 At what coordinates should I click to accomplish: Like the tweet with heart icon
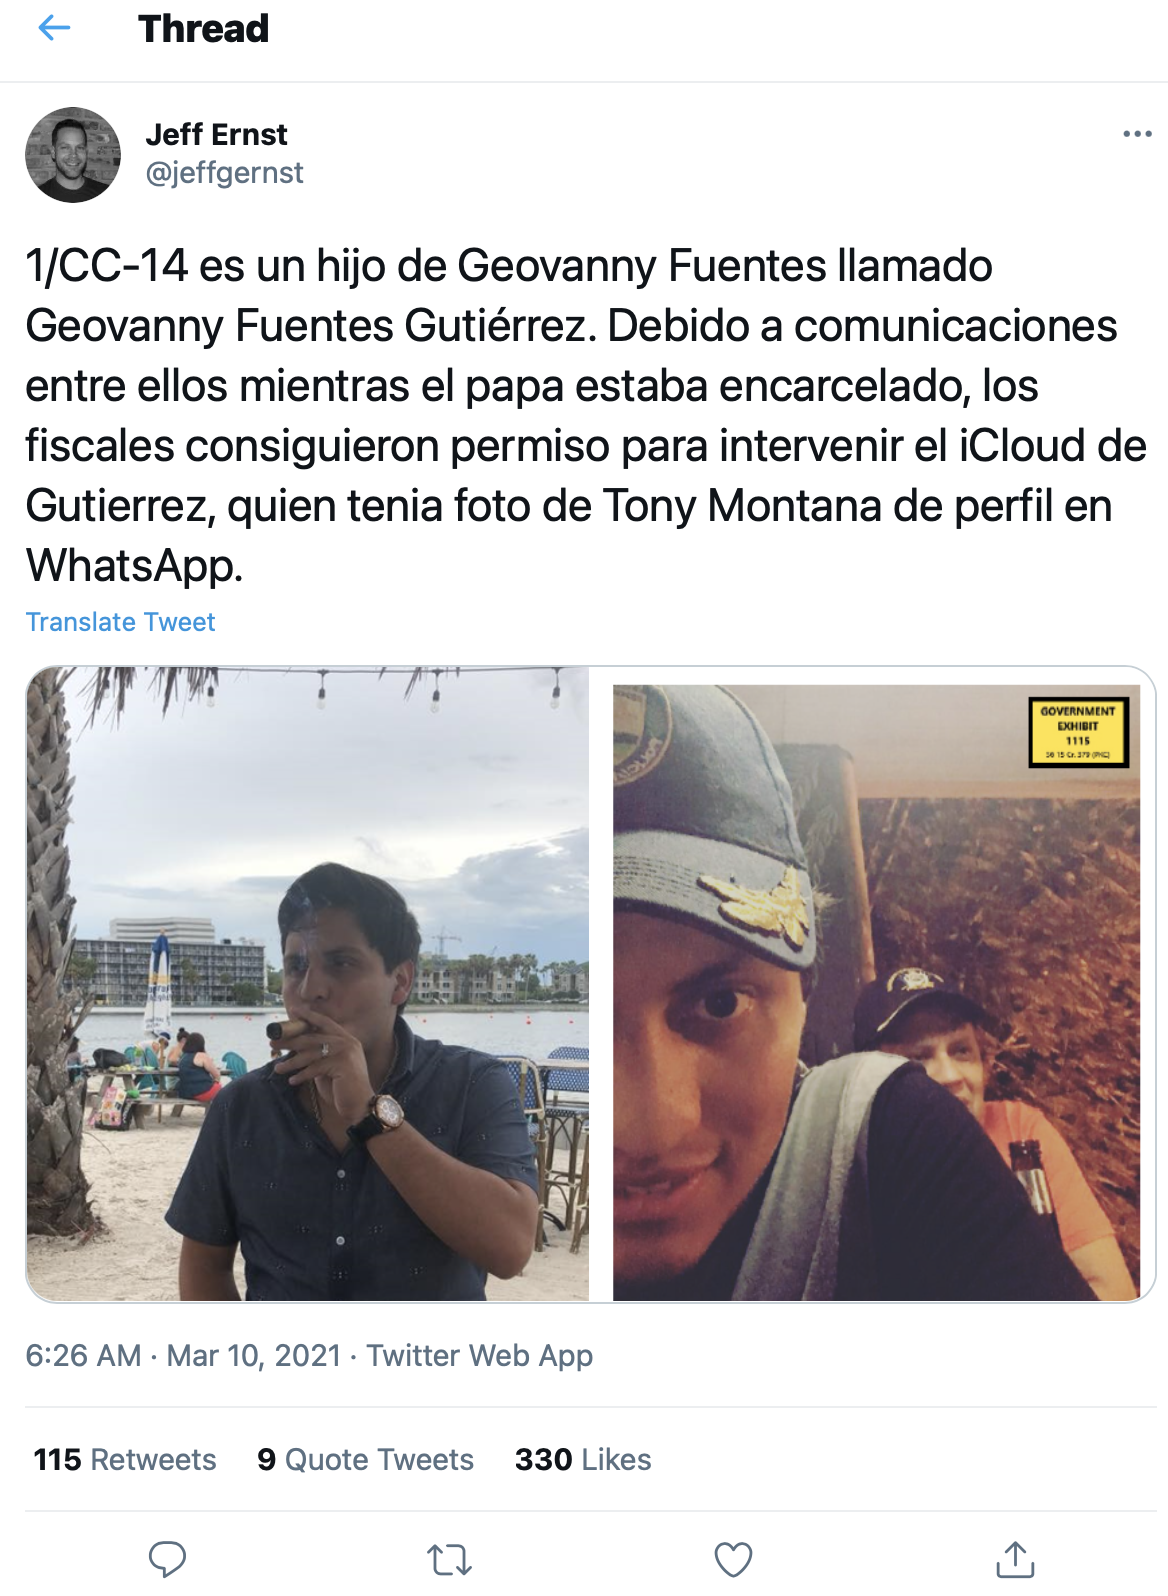click(733, 1559)
